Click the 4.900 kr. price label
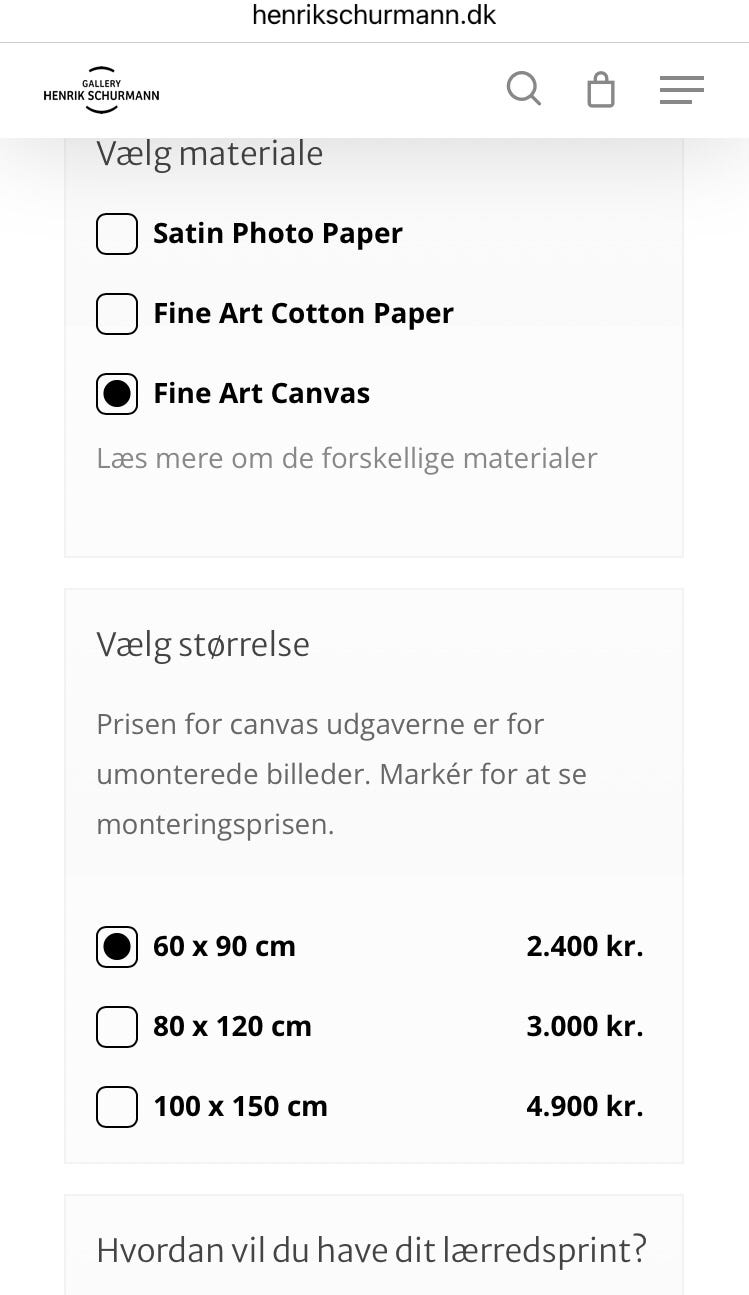This screenshot has width=749, height=1295. (585, 1106)
